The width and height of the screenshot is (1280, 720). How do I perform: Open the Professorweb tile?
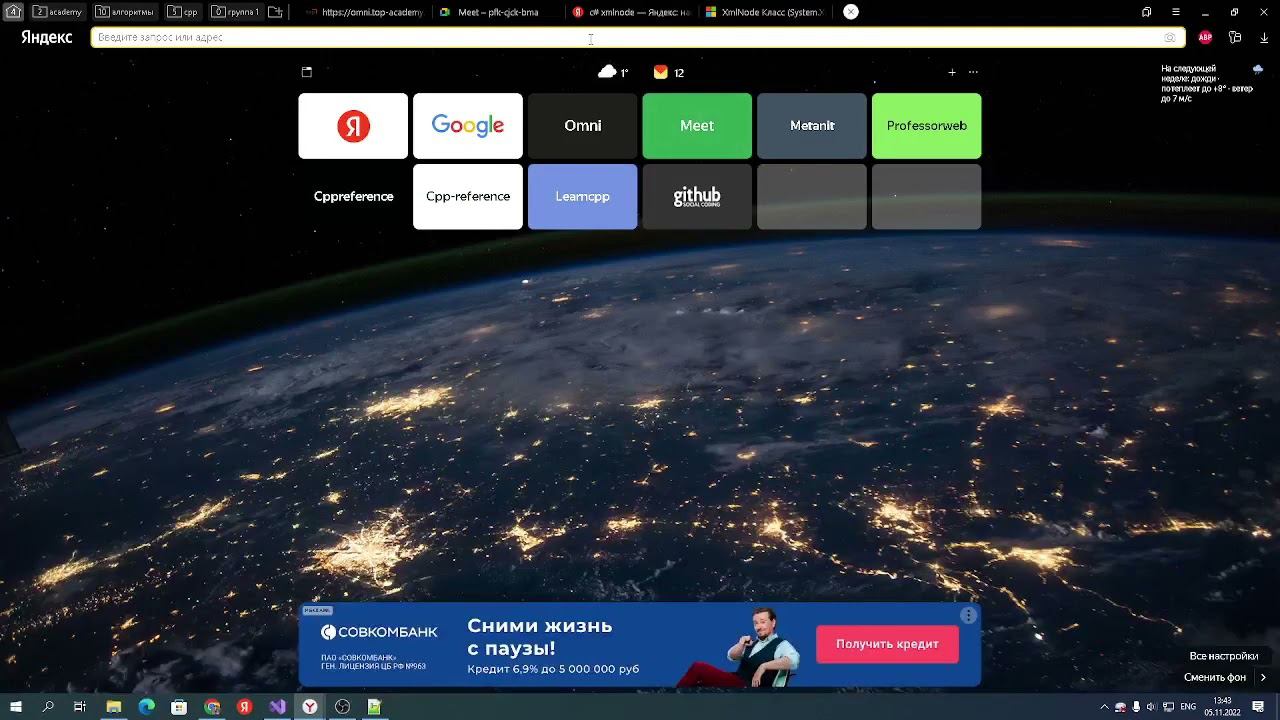click(927, 126)
